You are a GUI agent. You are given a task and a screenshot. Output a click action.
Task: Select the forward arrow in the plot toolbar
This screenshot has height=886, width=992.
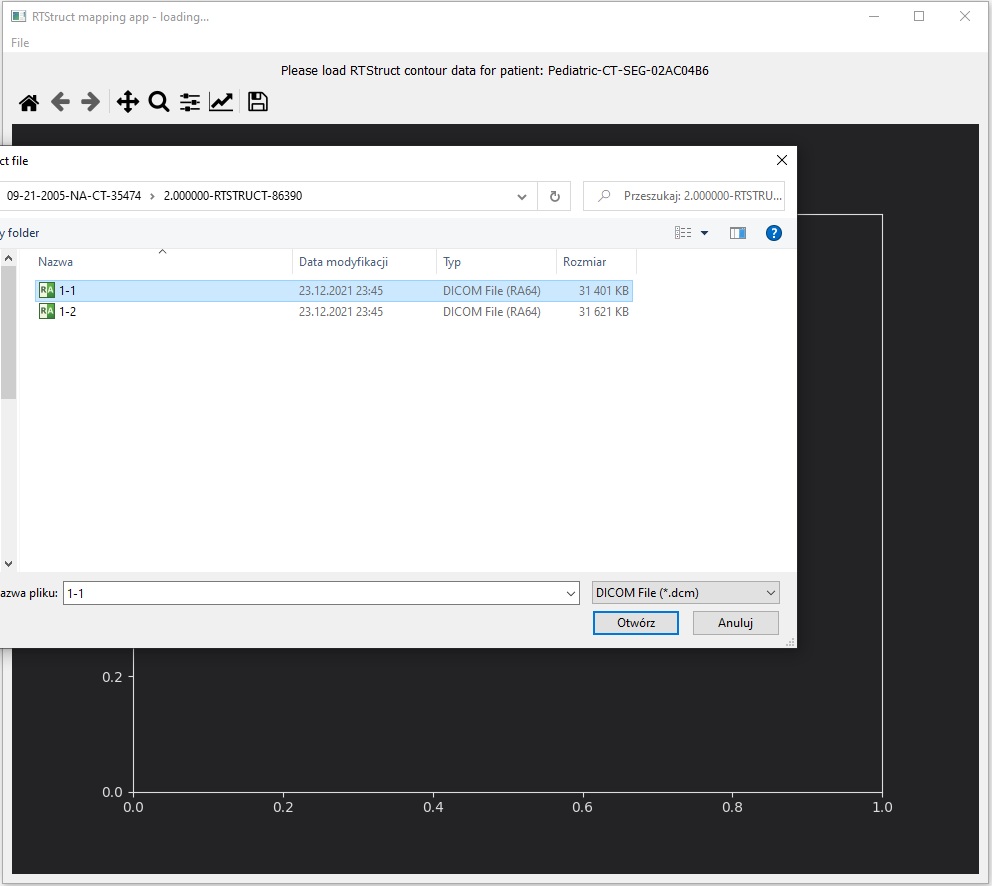tap(90, 101)
